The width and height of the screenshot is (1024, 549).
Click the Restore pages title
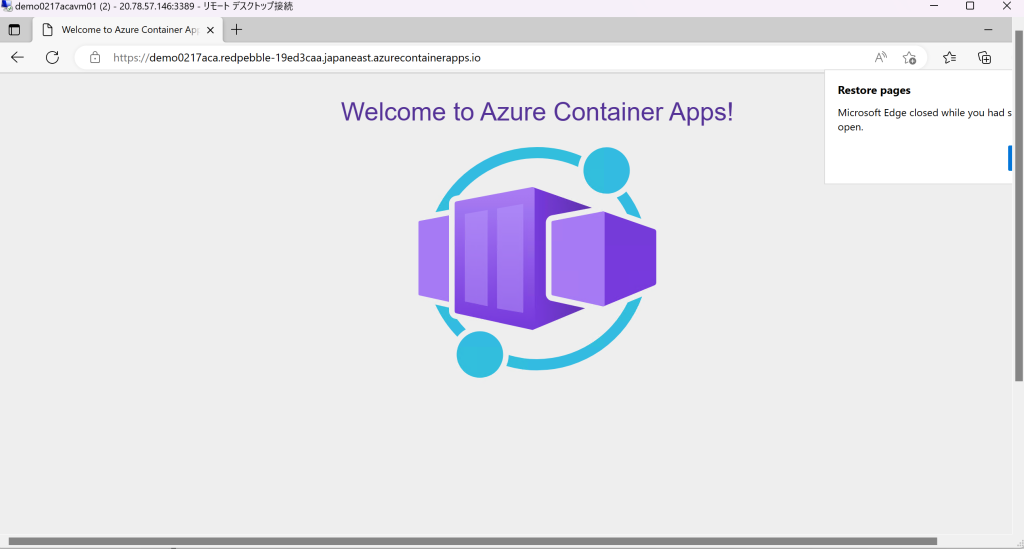coord(874,91)
